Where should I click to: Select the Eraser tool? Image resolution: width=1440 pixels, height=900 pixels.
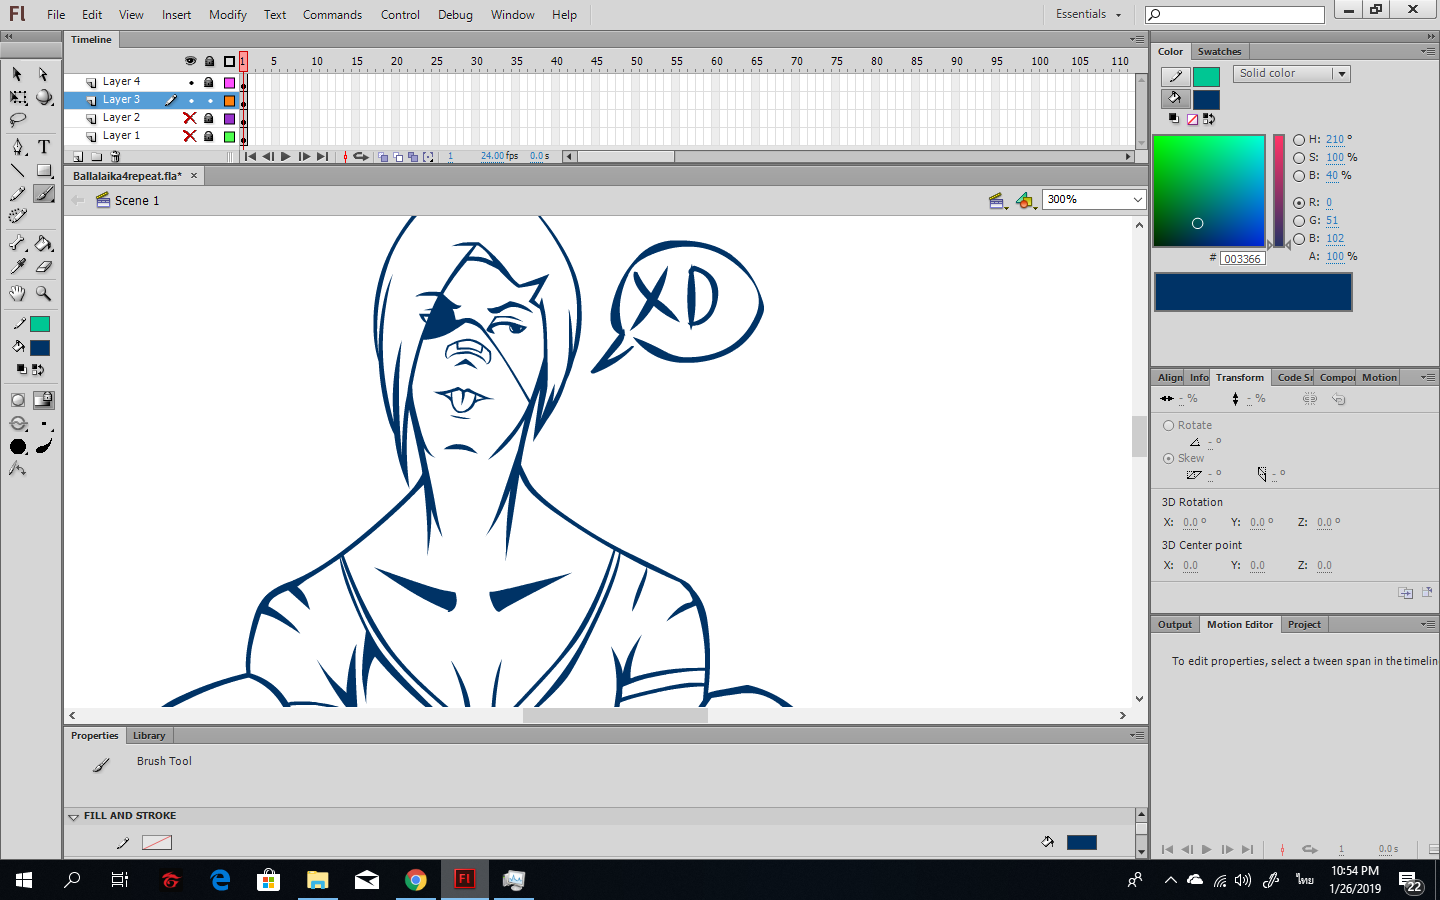pos(43,266)
